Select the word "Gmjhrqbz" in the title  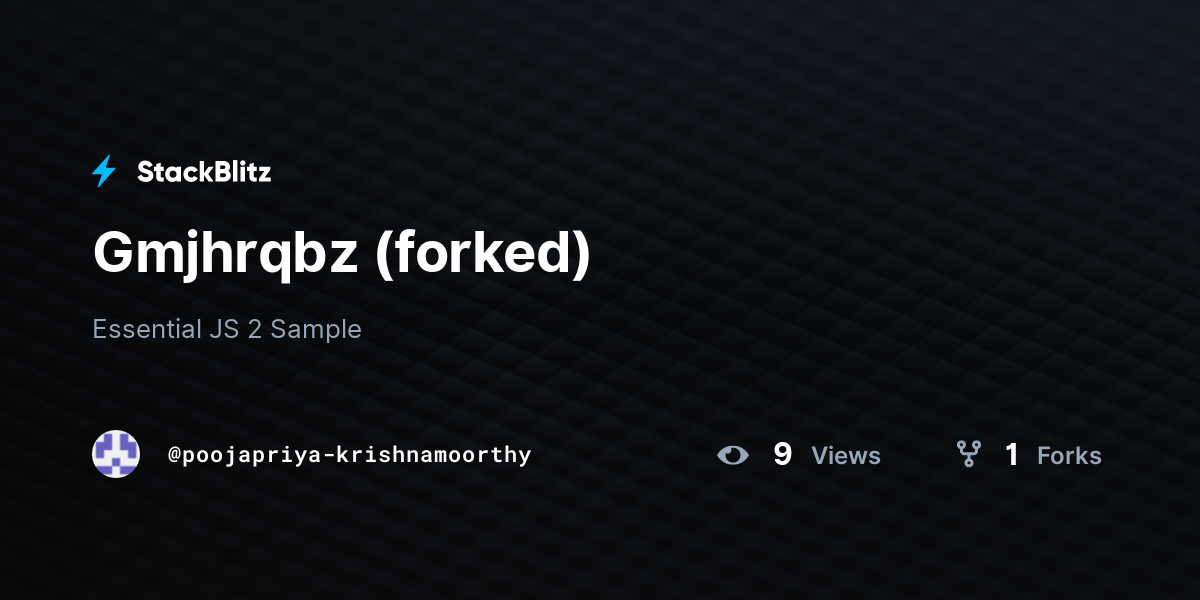(225, 254)
